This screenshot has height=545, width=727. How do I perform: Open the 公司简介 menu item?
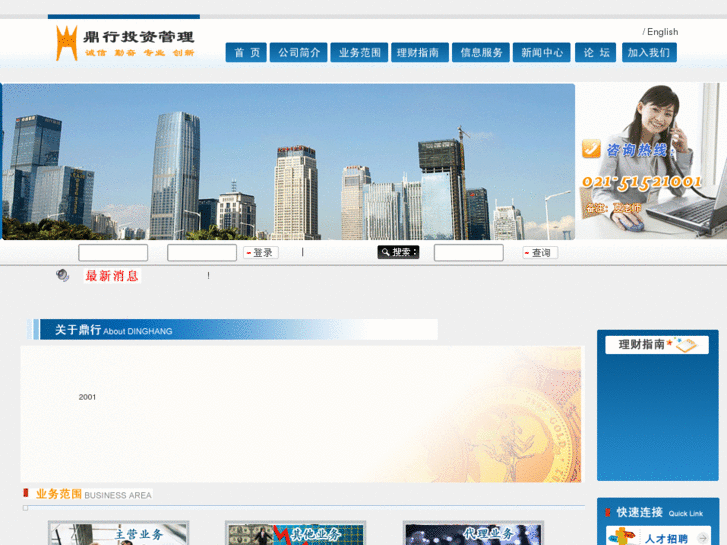coord(299,52)
